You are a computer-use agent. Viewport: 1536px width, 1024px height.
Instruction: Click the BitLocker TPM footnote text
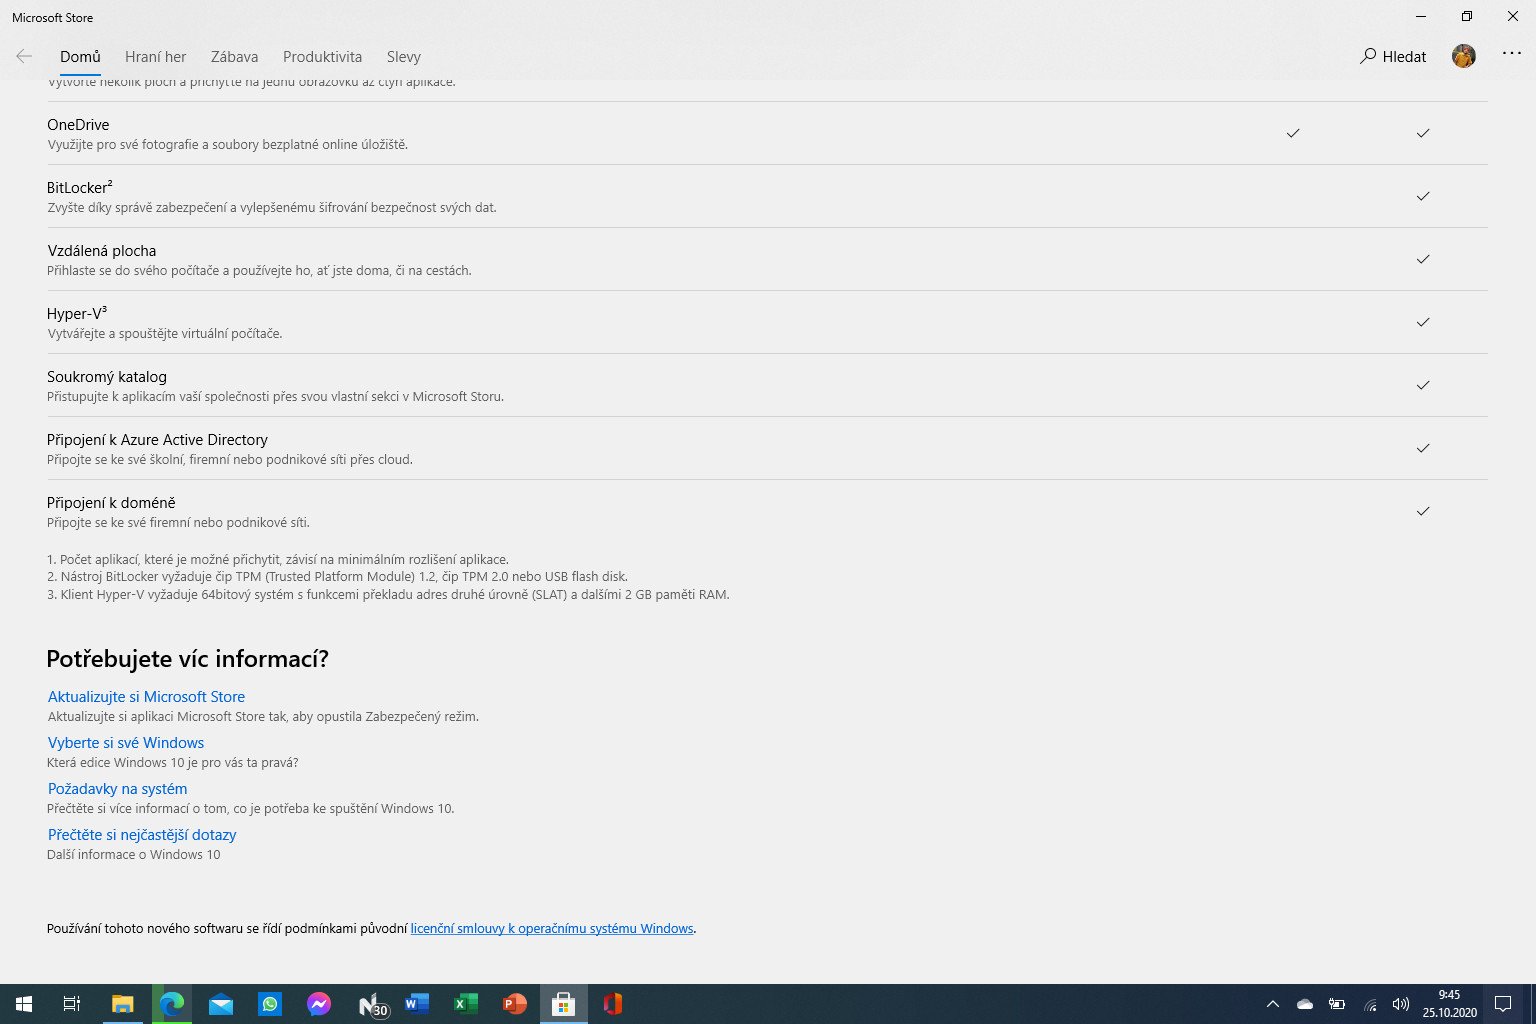[x=338, y=577]
